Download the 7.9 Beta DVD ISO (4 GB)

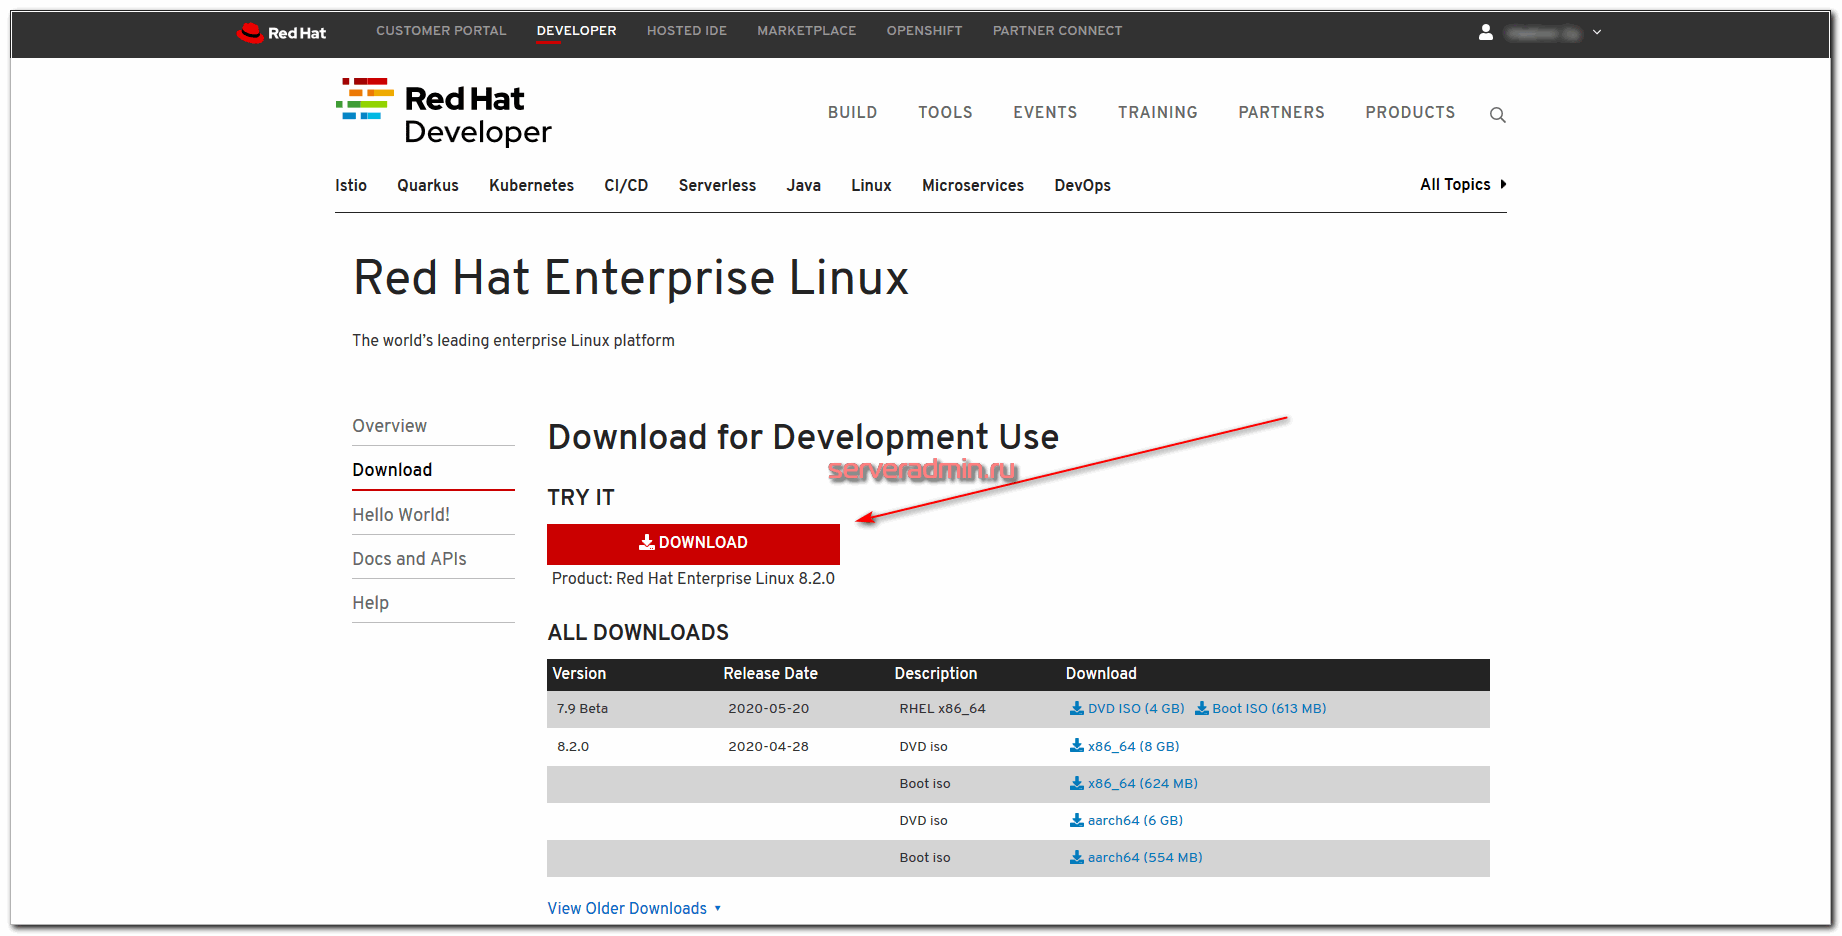1127,709
